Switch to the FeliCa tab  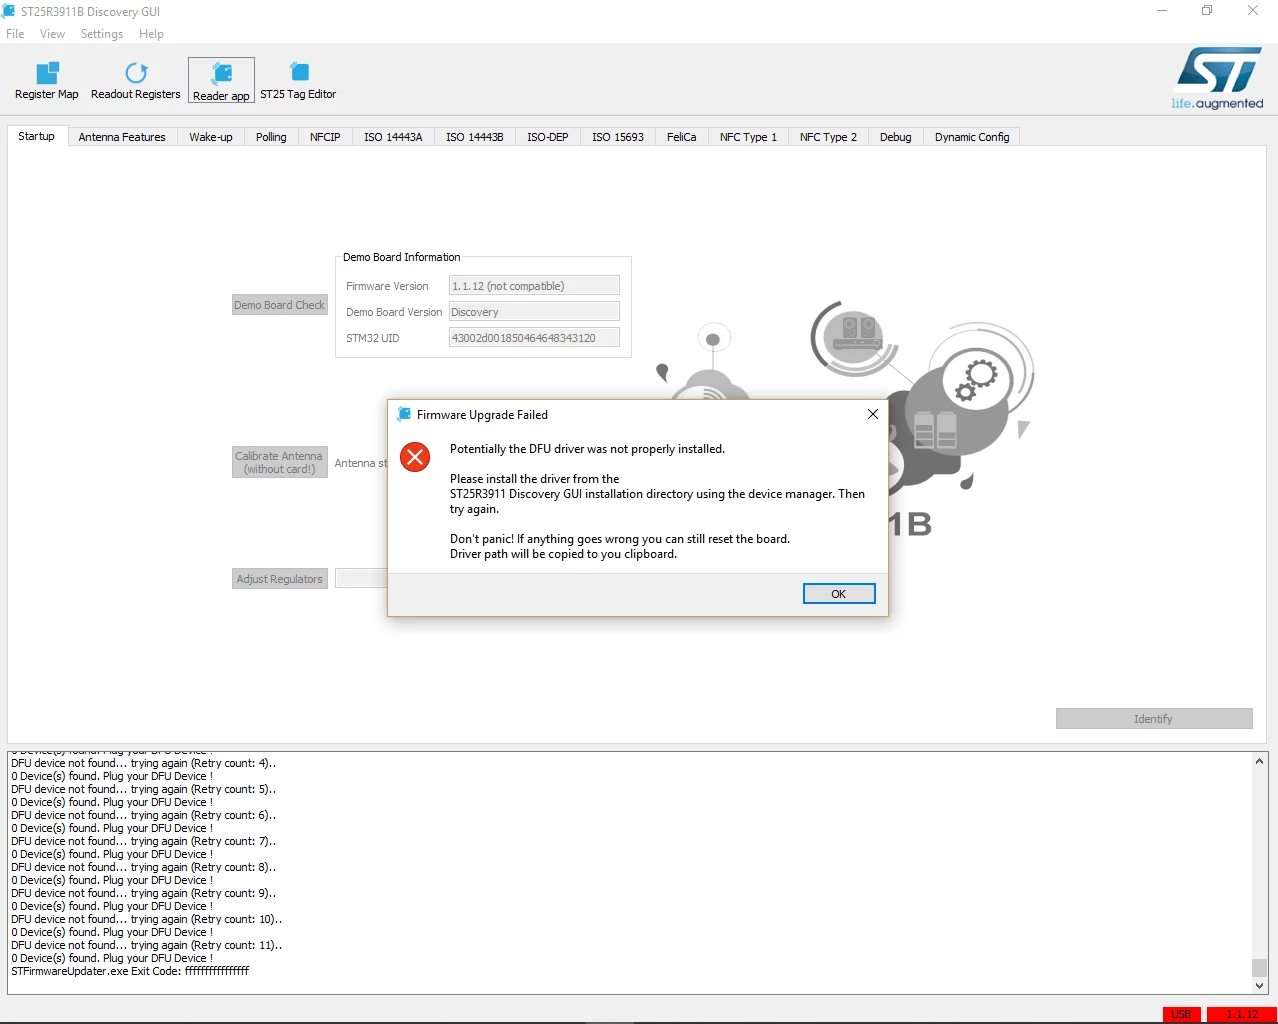682,137
